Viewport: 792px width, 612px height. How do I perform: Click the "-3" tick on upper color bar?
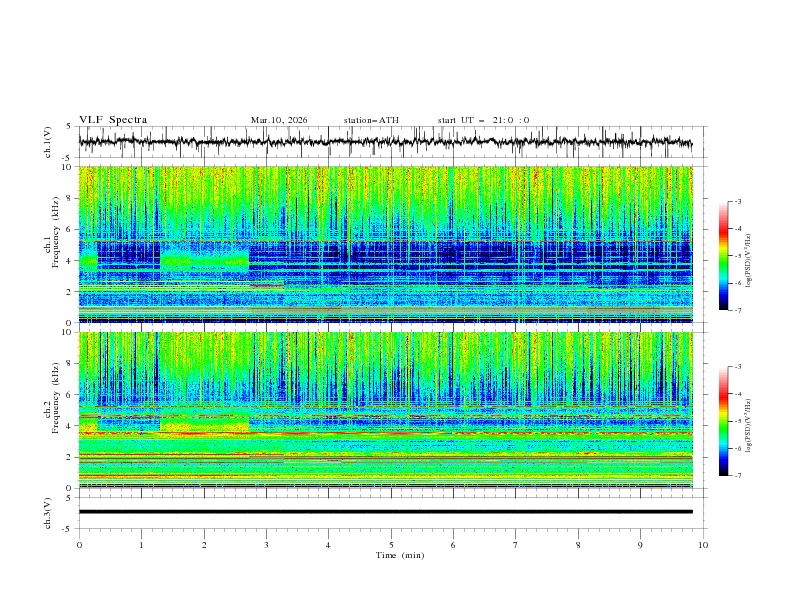(737, 201)
